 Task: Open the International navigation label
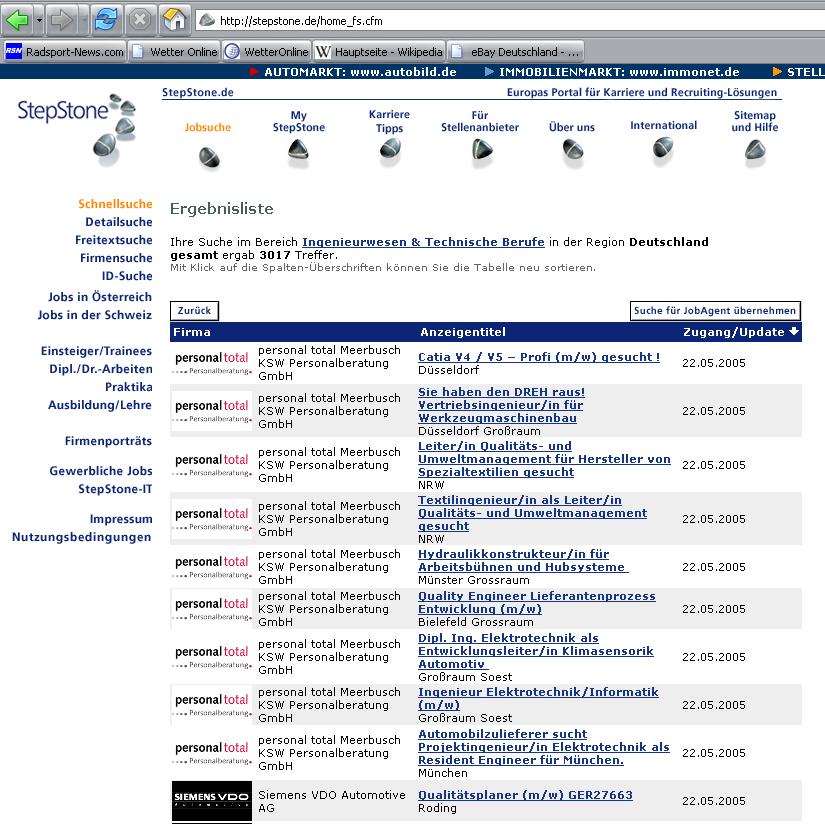point(663,125)
